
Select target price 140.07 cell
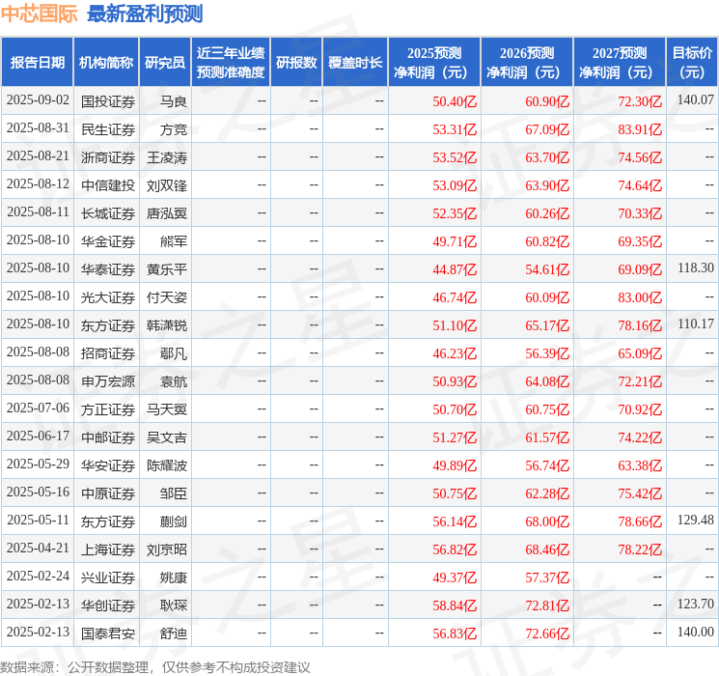point(696,100)
